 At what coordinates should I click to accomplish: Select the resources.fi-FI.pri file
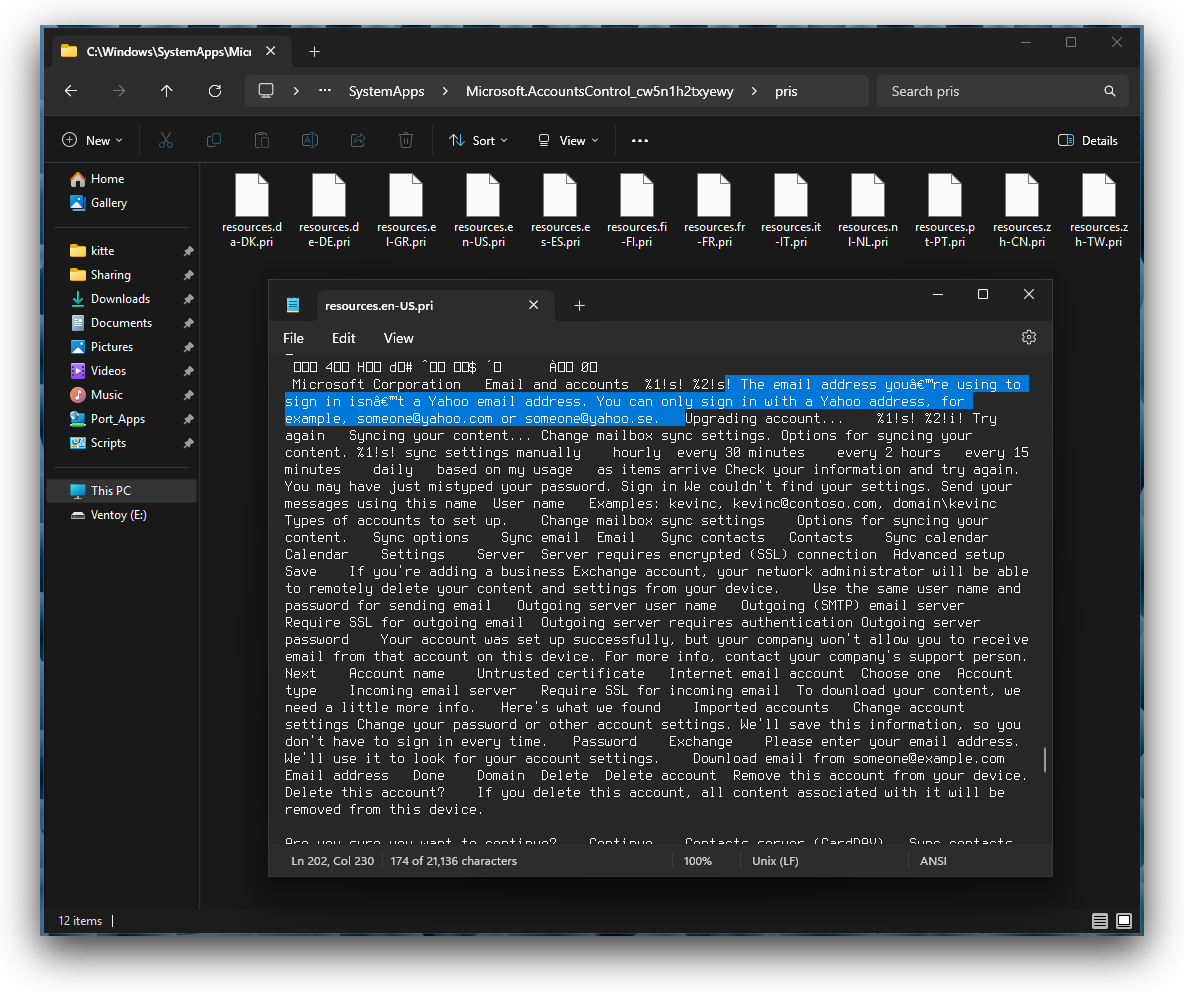(x=637, y=210)
